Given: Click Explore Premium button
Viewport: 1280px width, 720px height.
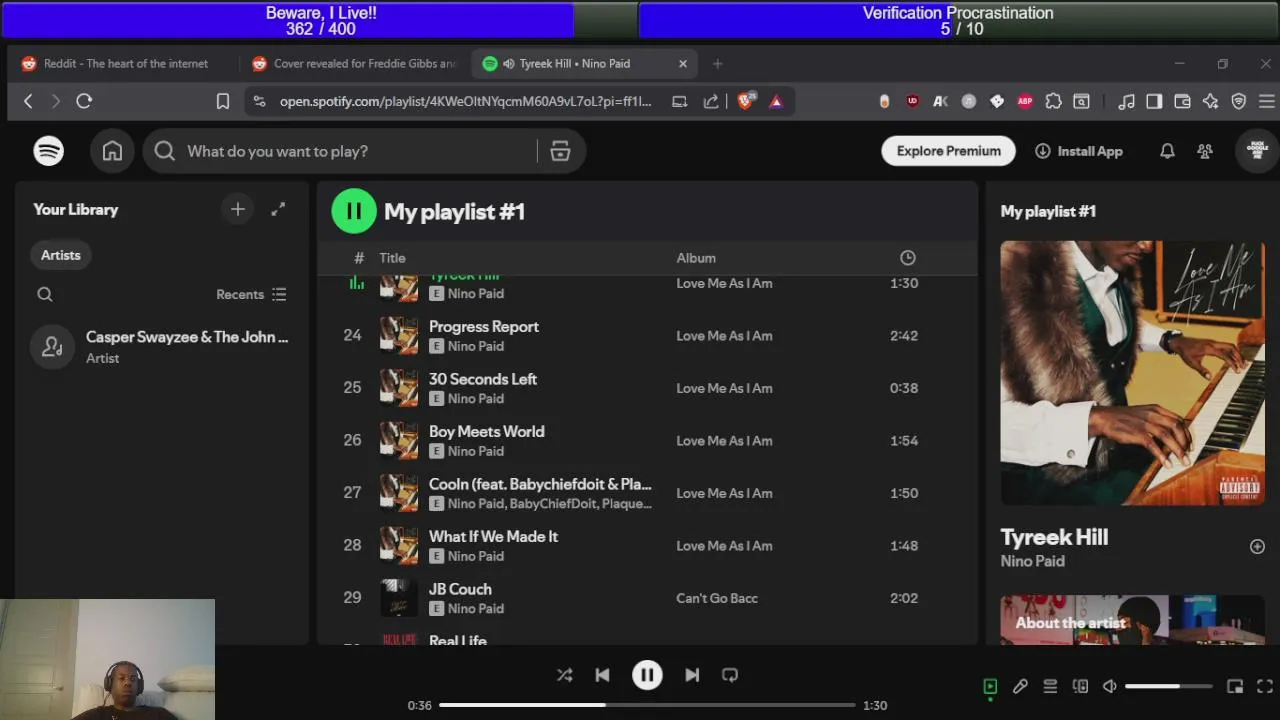Looking at the screenshot, I should pos(948,151).
